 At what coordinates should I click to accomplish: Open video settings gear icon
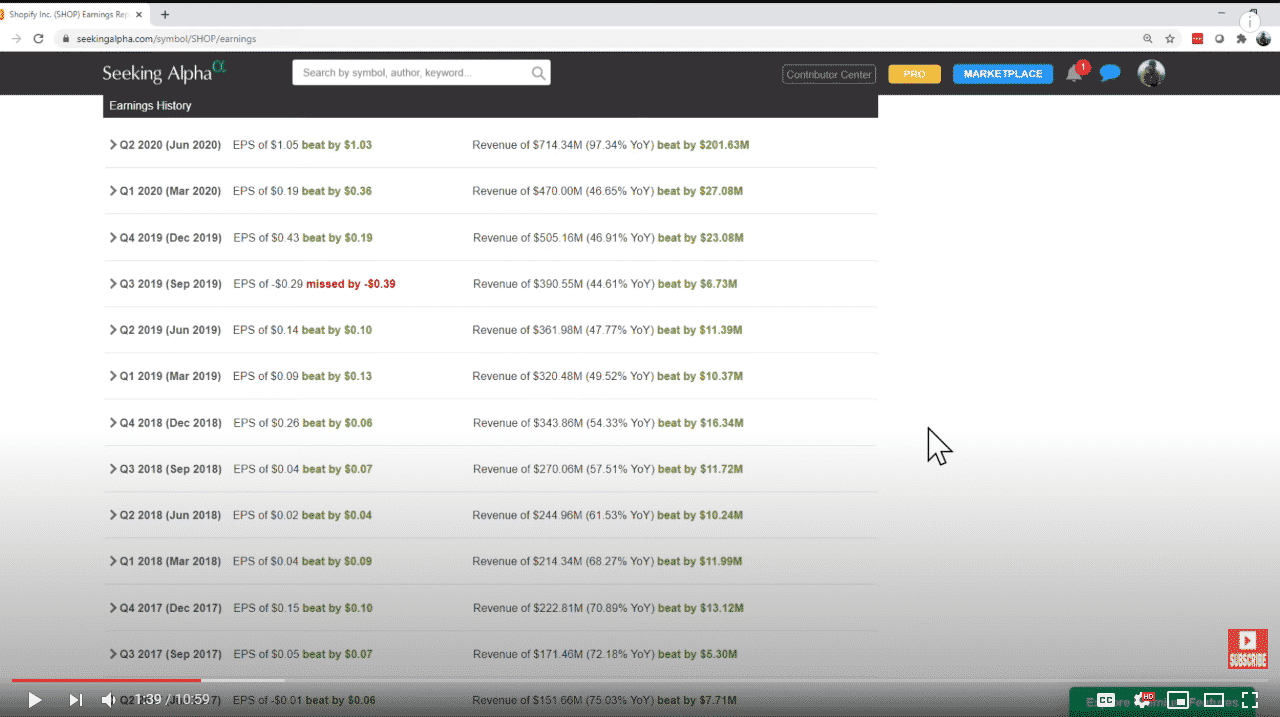pos(1142,700)
